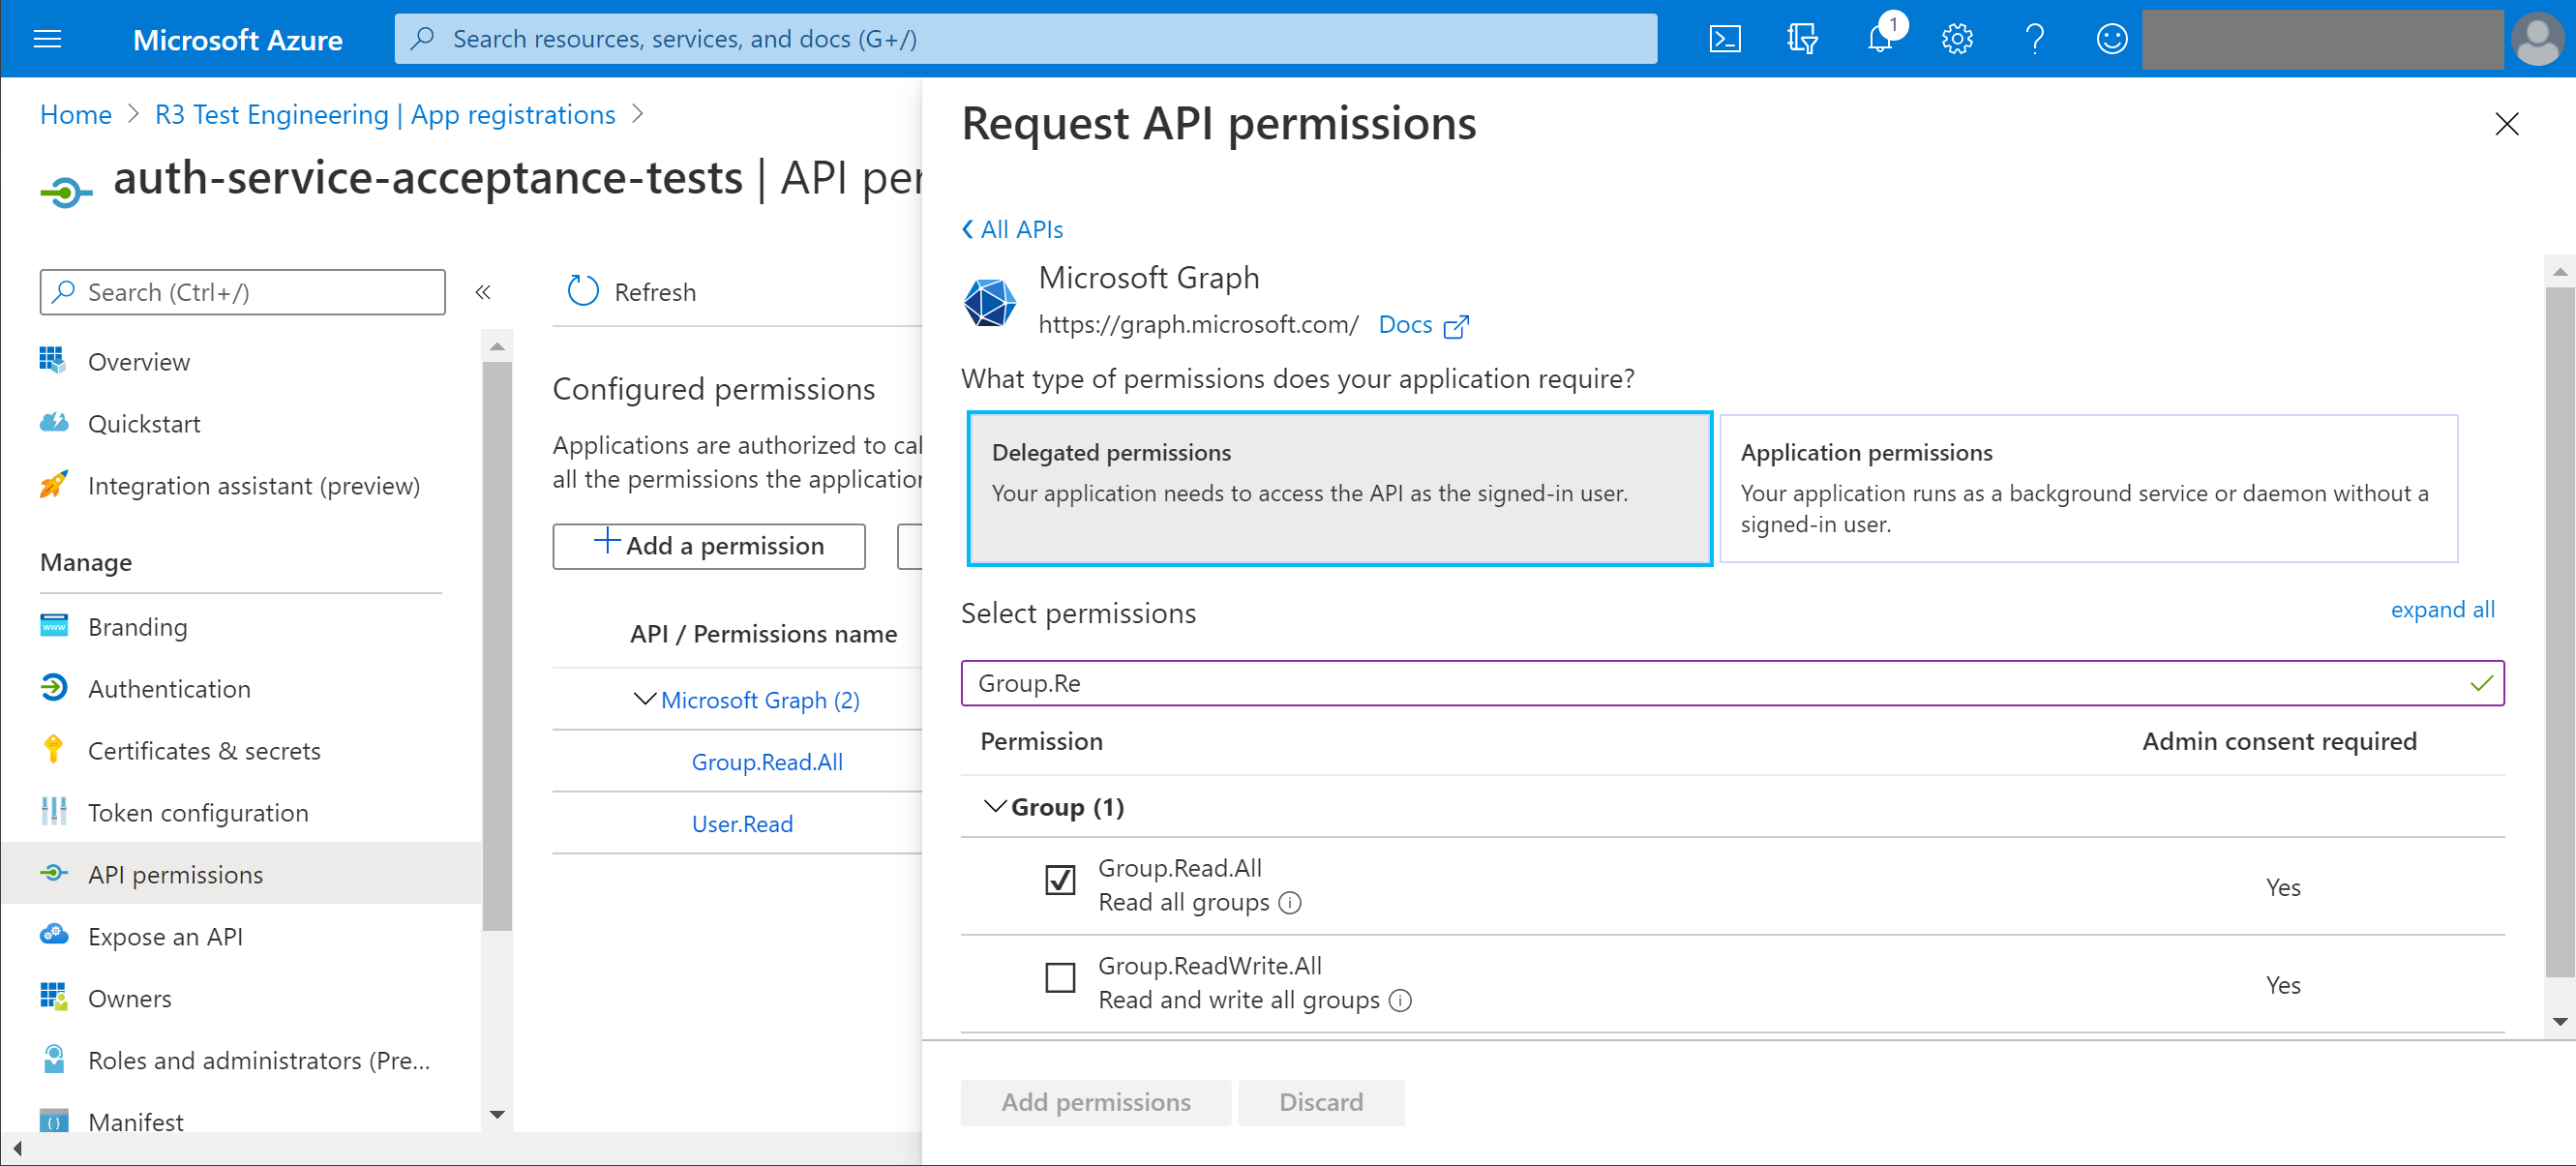
Task: Click the Roles and administrators icon
Action: point(53,1060)
